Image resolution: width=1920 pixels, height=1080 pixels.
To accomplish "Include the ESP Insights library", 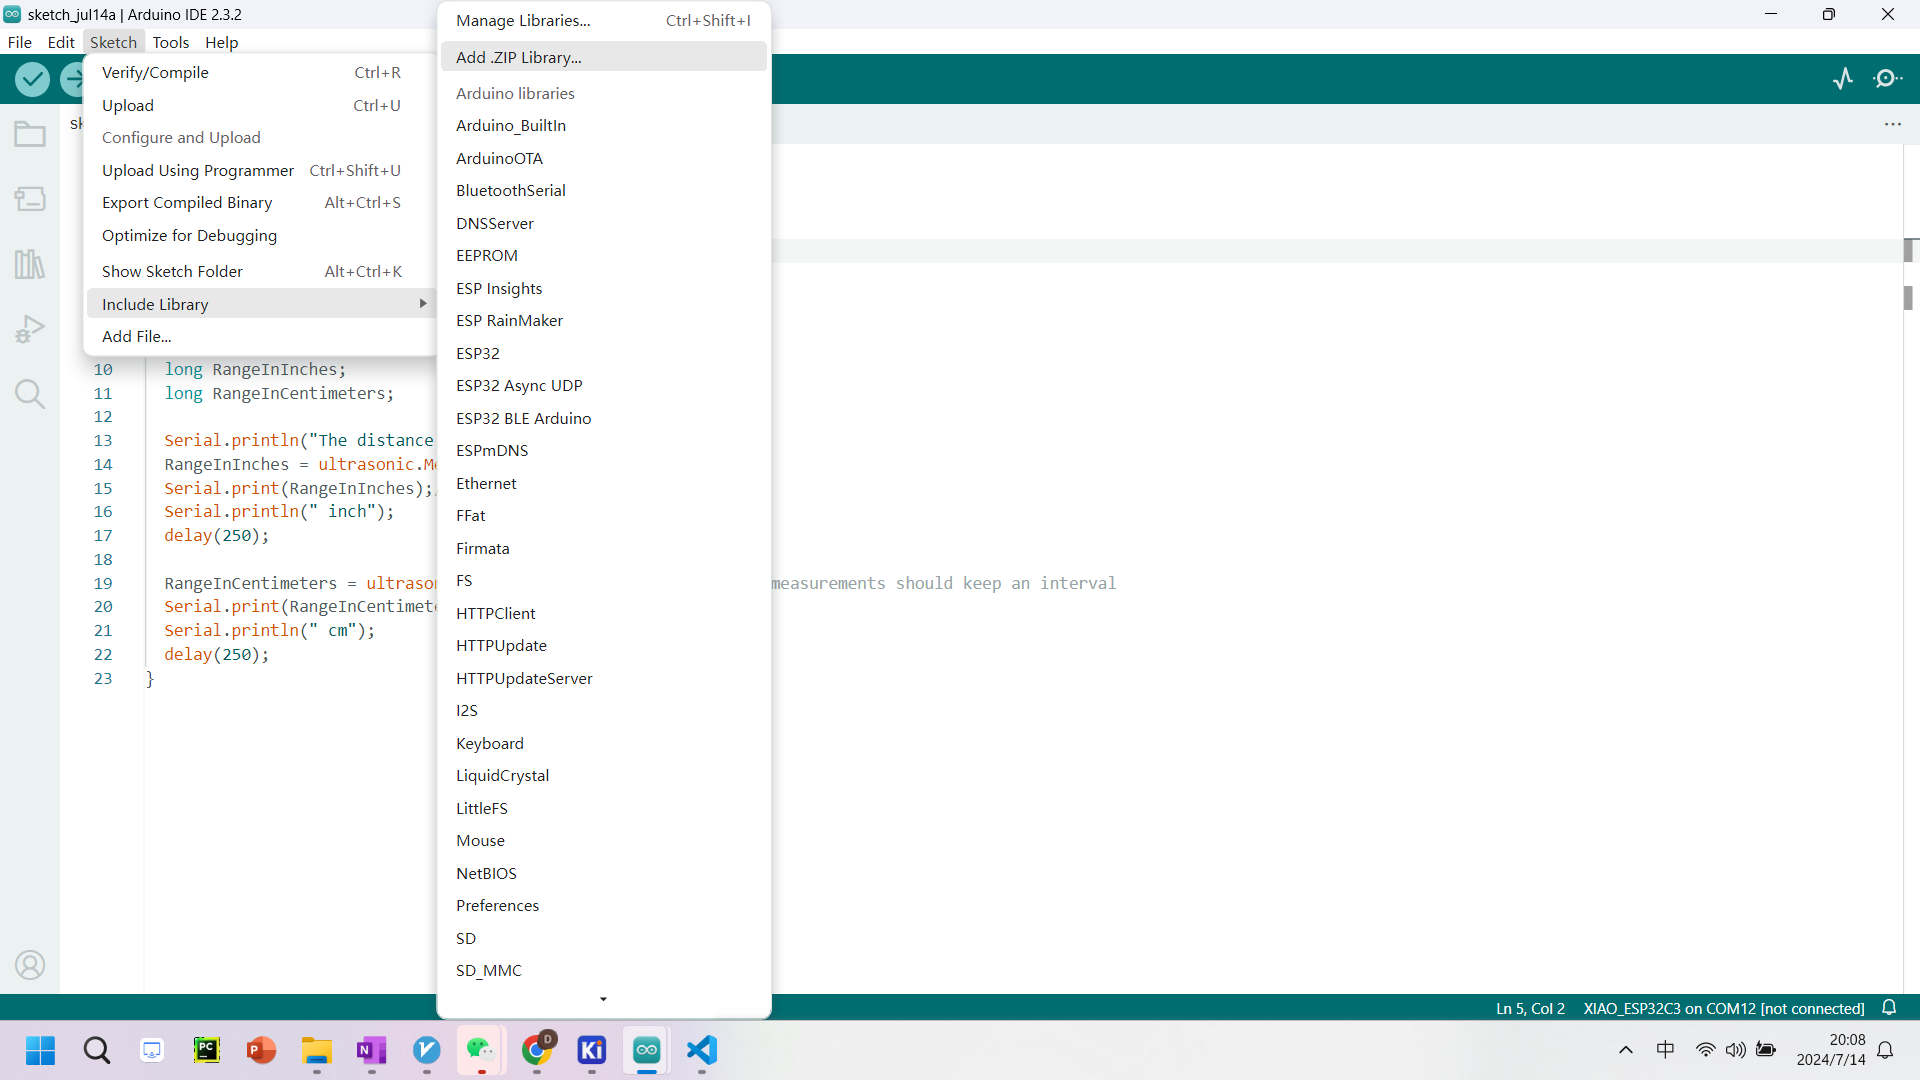I will tap(604, 288).
